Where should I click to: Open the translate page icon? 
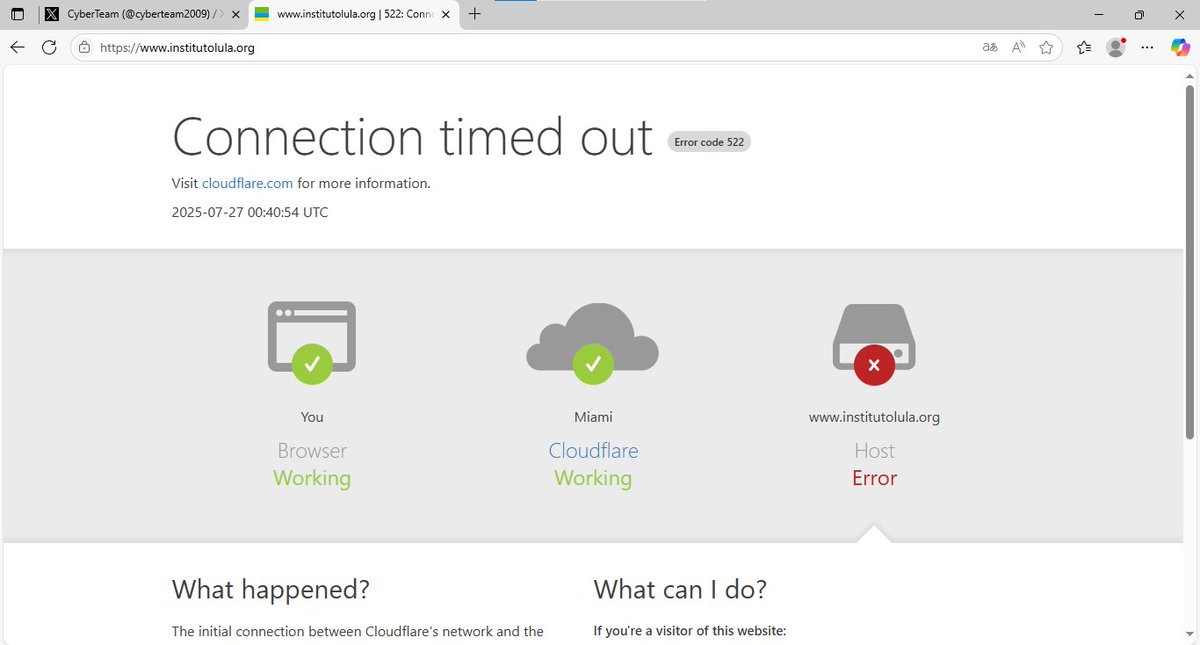click(990, 47)
